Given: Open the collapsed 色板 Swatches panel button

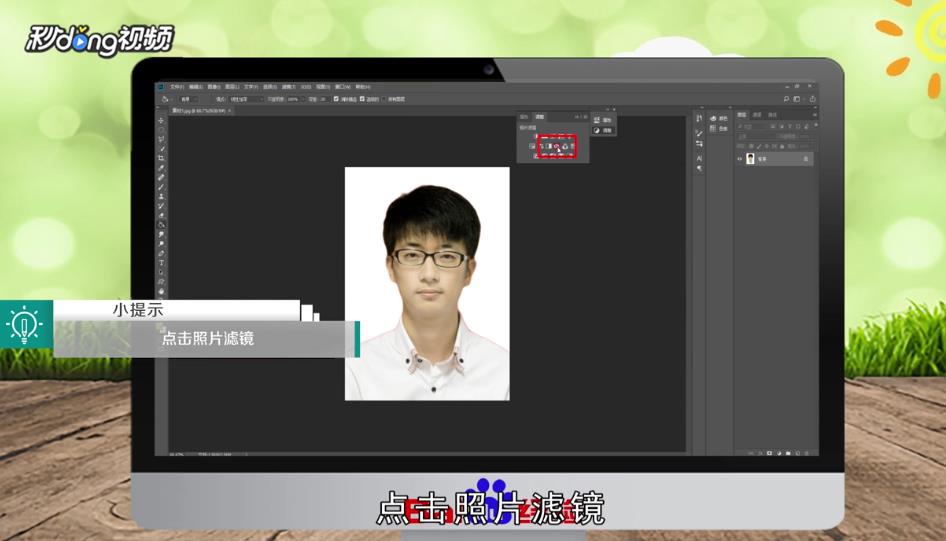Looking at the screenshot, I should 719,128.
